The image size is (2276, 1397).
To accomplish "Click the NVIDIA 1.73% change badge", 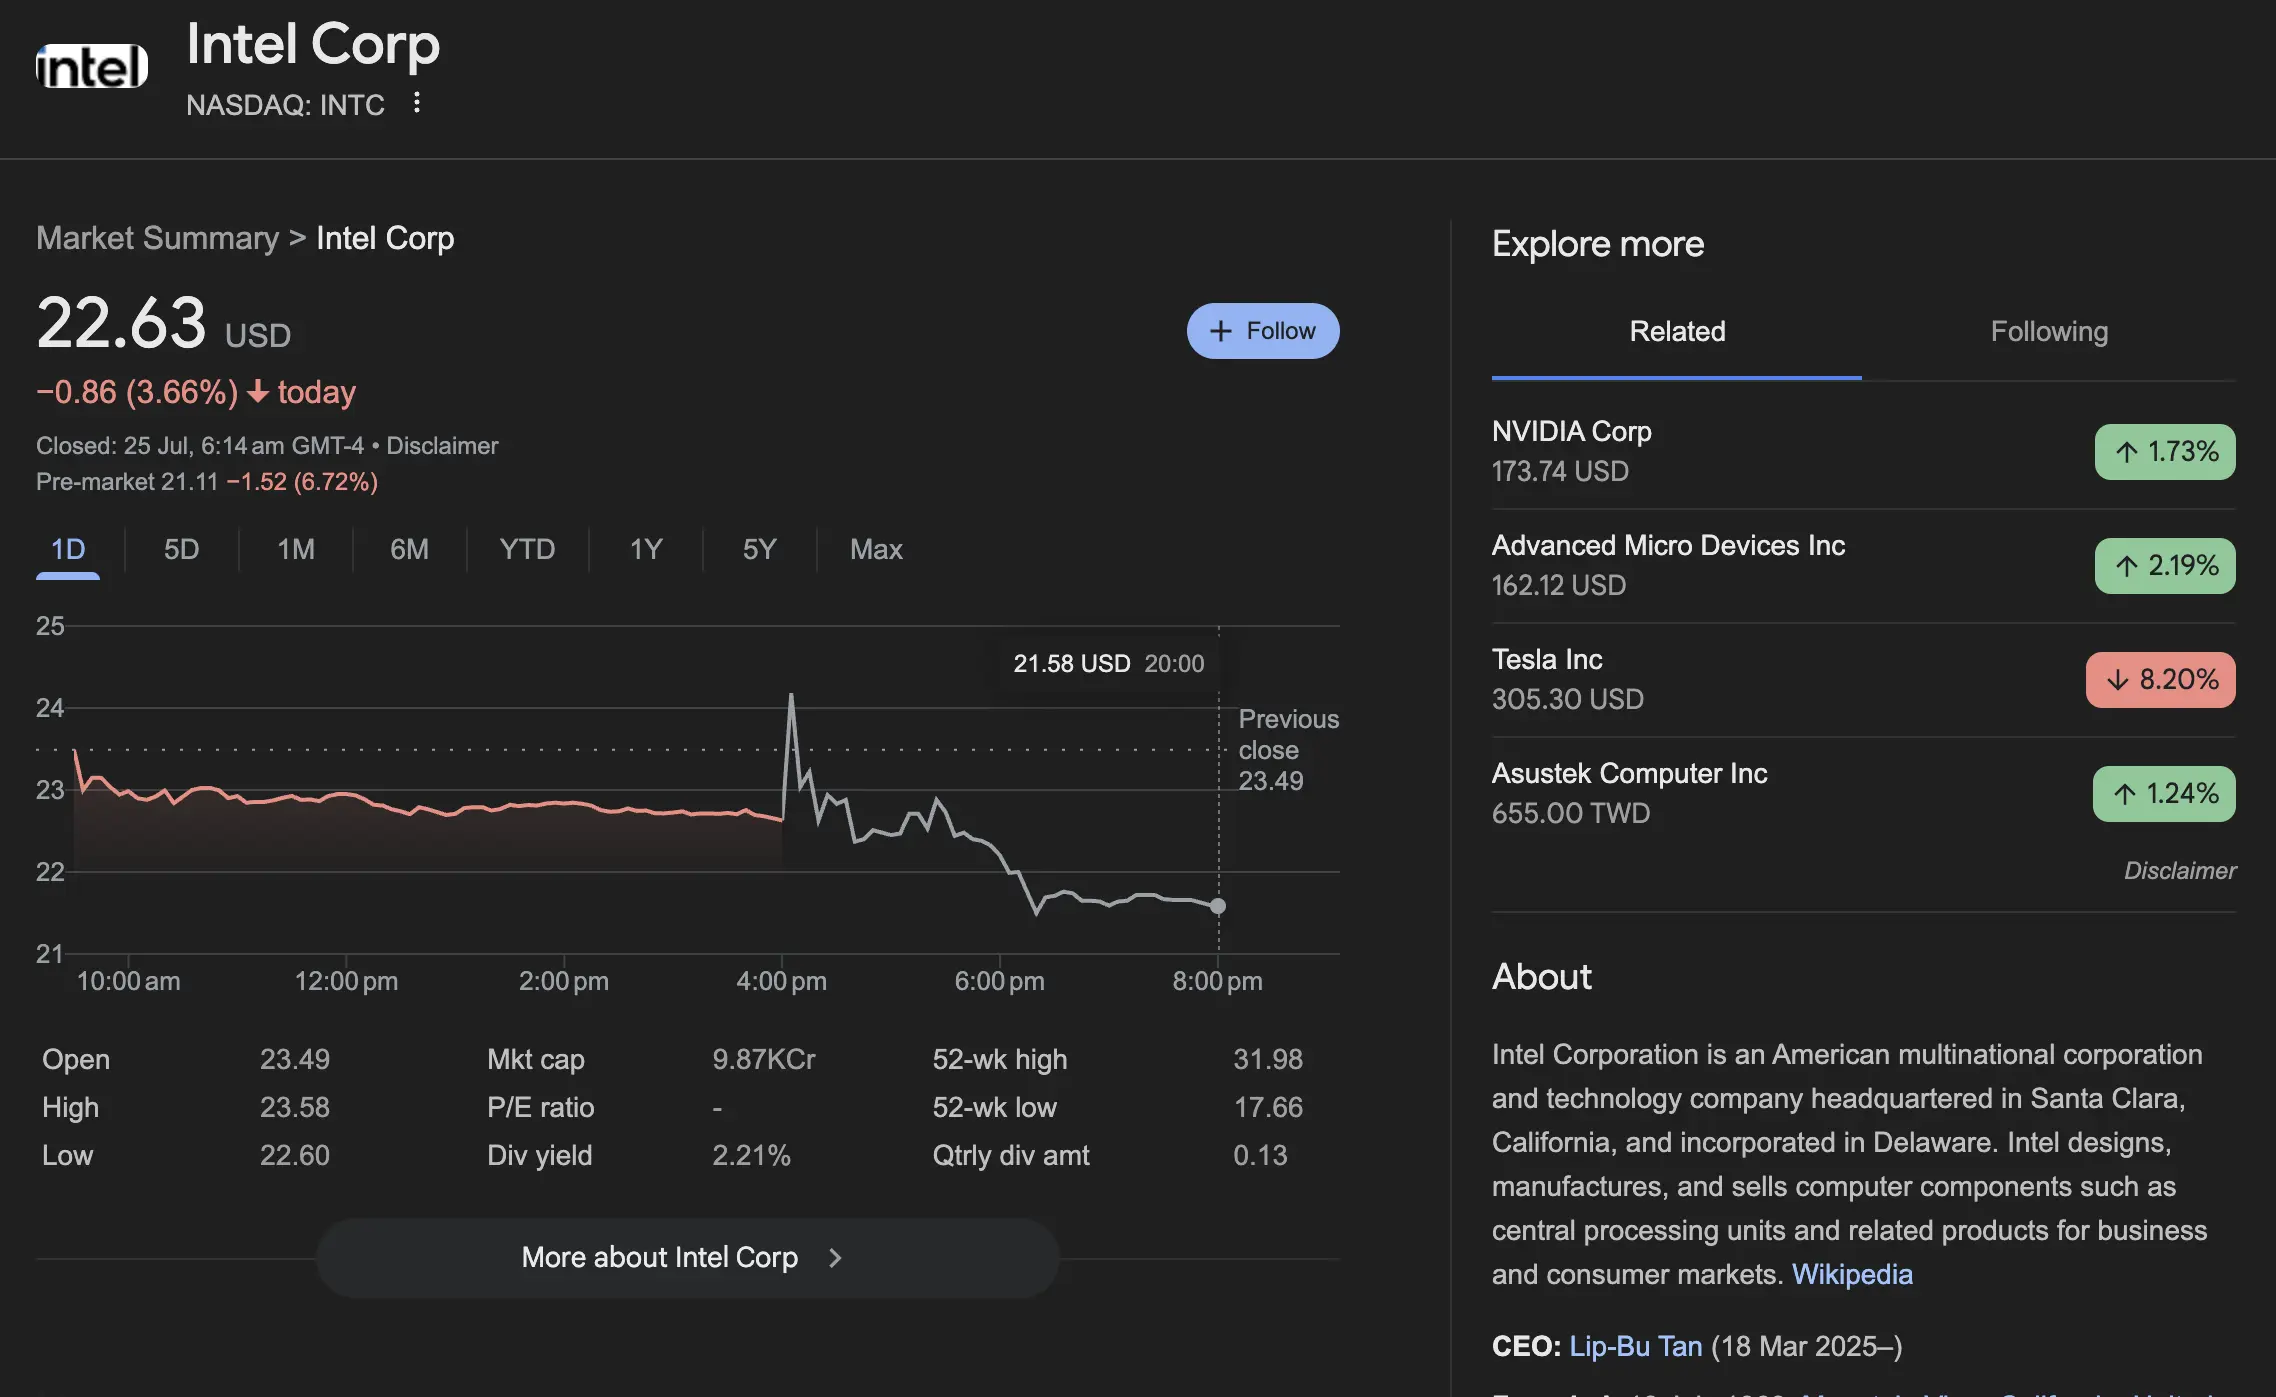I will coord(2165,452).
